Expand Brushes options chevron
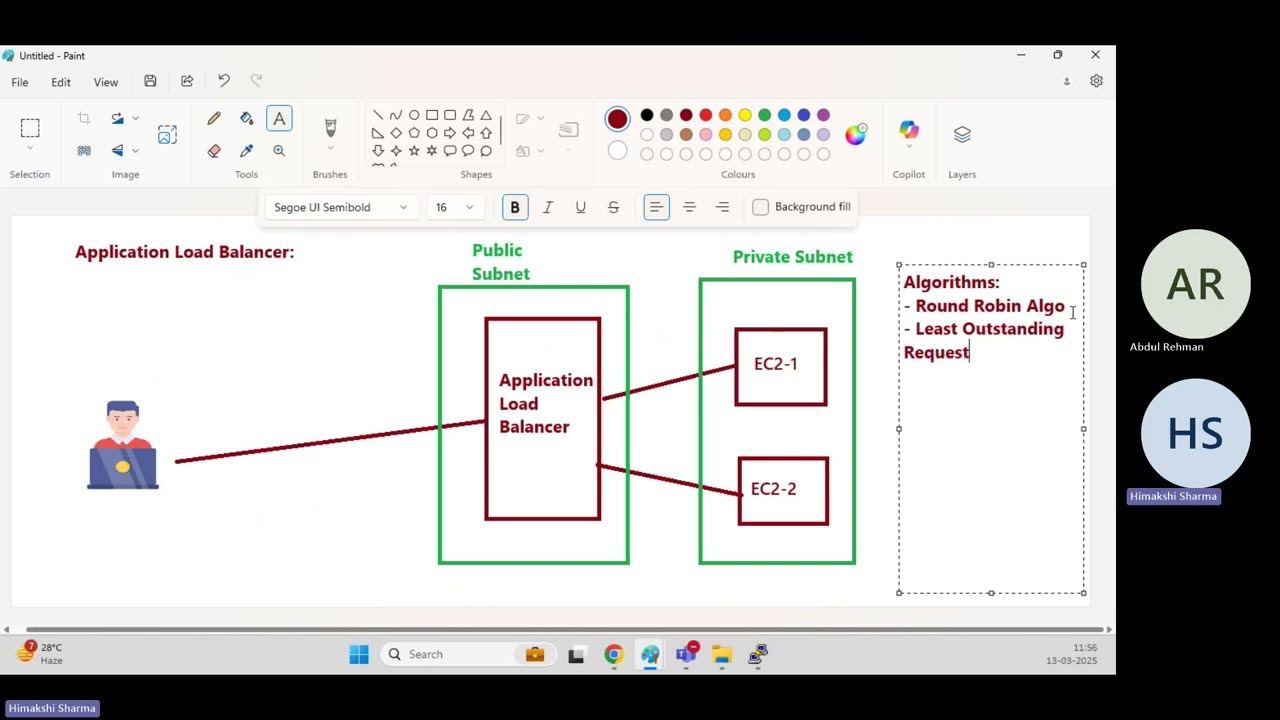The image size is (1280, 720). coord(330,149)
